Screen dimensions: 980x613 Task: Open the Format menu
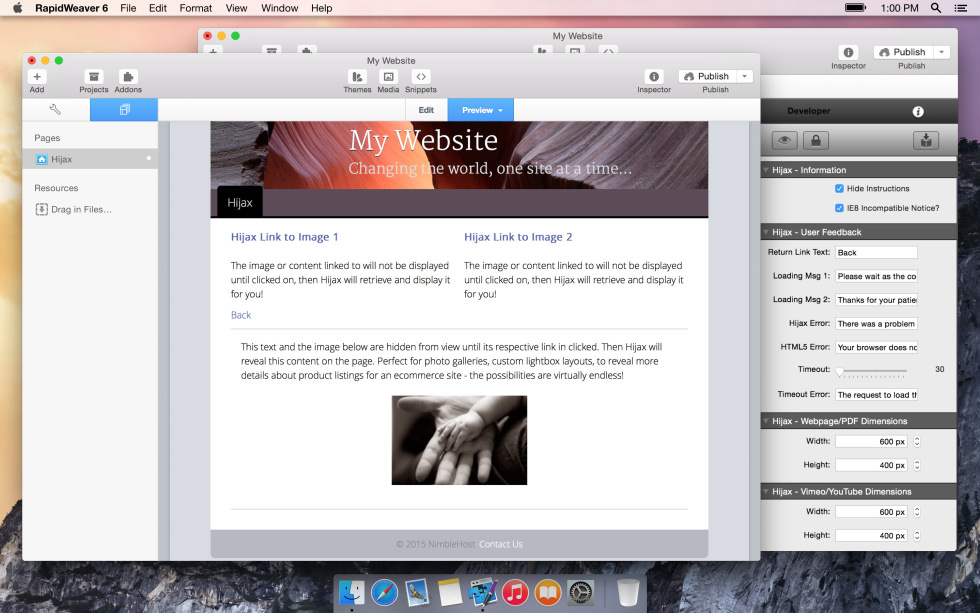196,8
